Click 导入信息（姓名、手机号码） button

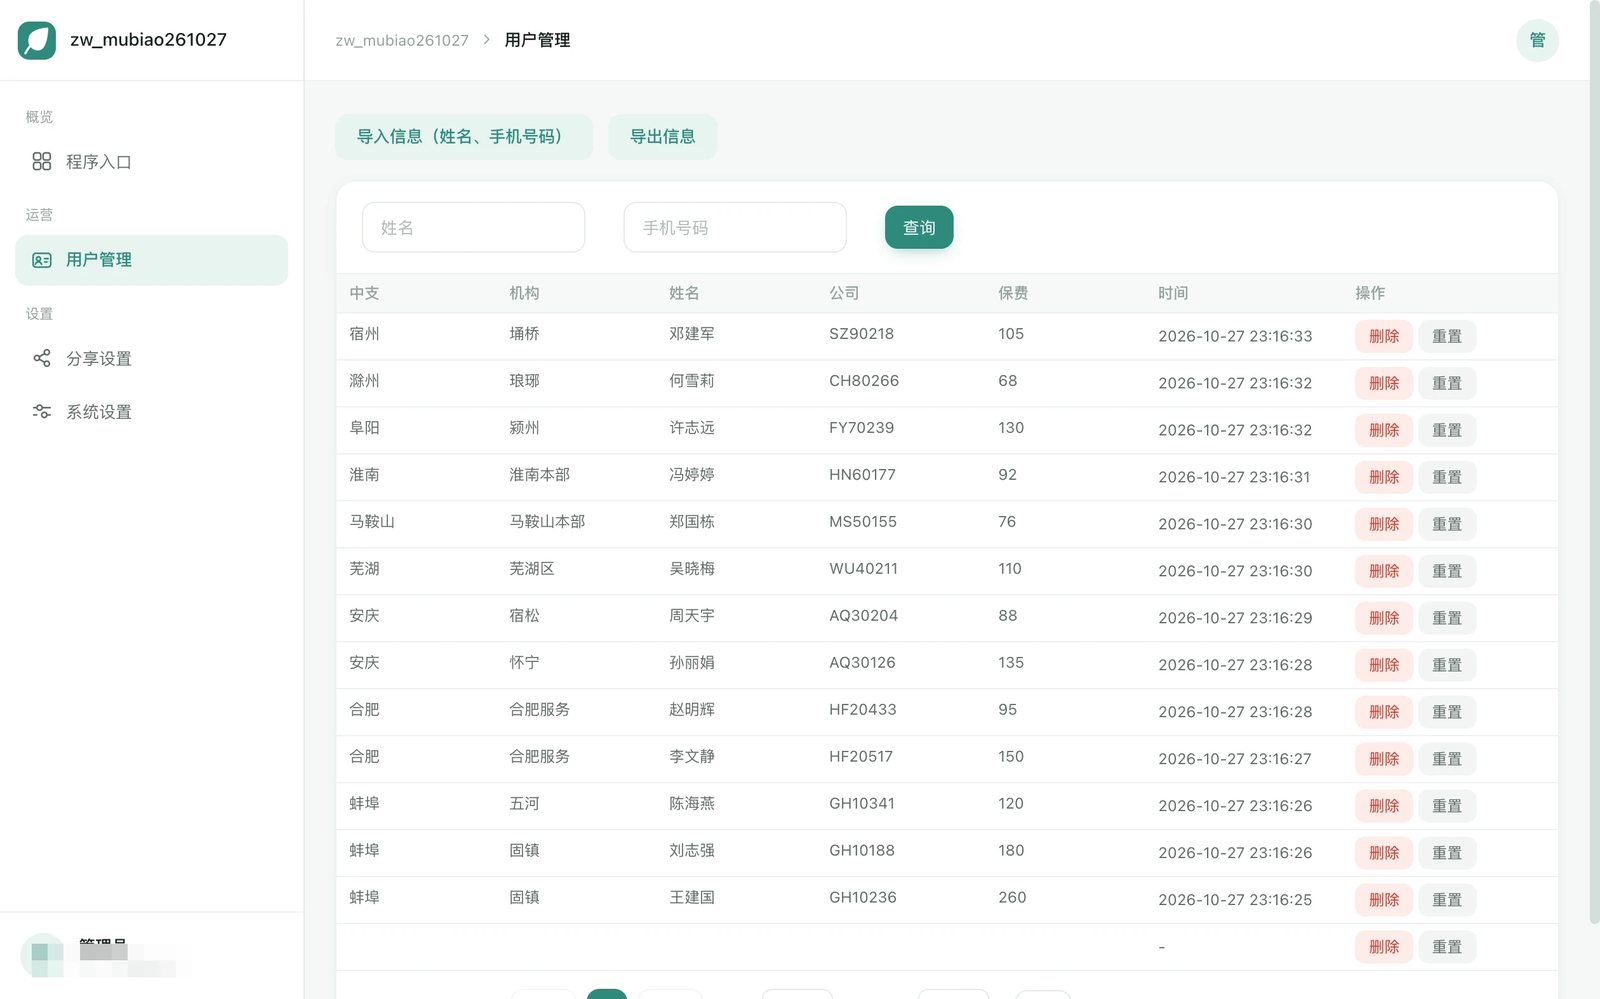coord(464,137)
